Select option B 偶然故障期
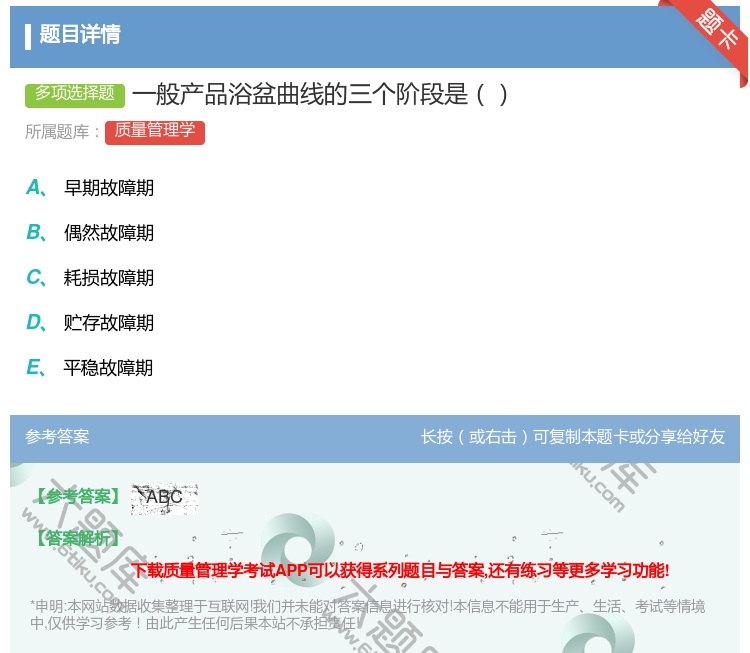The height and width of the screenshot is (653, 750). pyautogui.click(x=90, y=232)
